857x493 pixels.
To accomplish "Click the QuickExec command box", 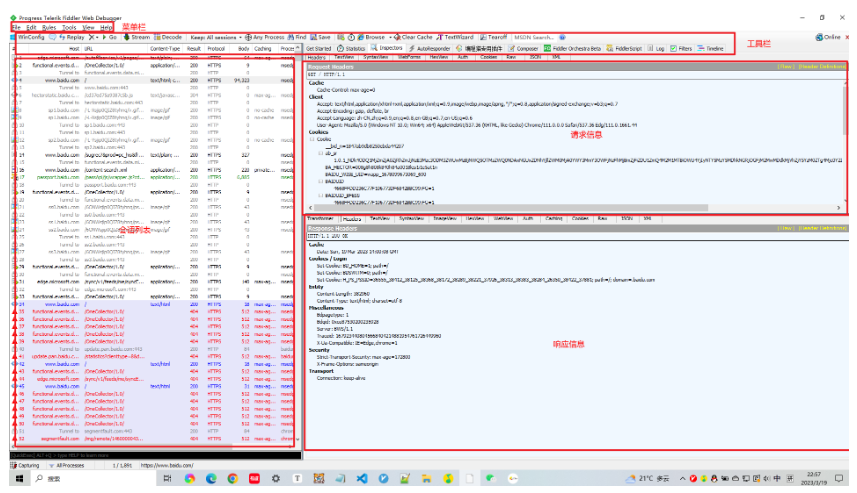I will (x=155, y=455).
